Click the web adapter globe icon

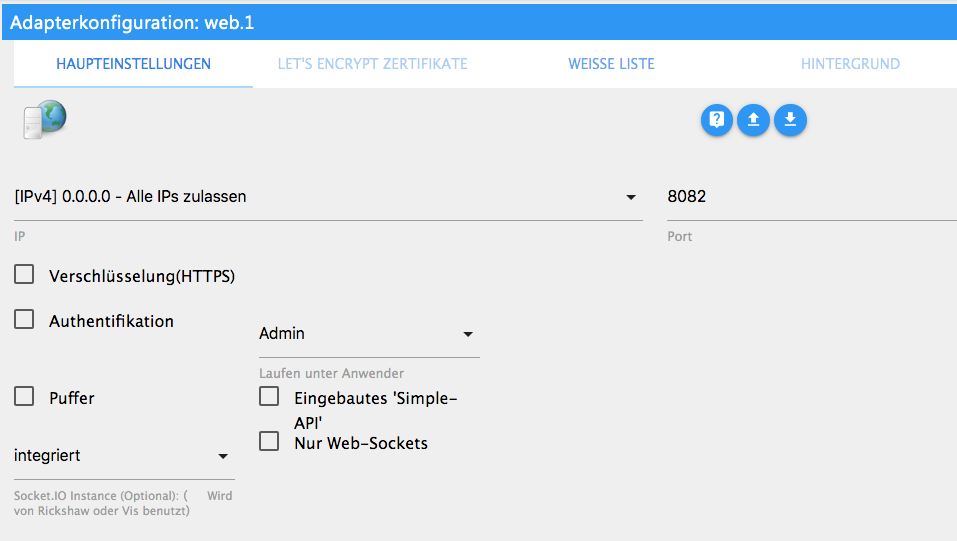coord(44,119)
